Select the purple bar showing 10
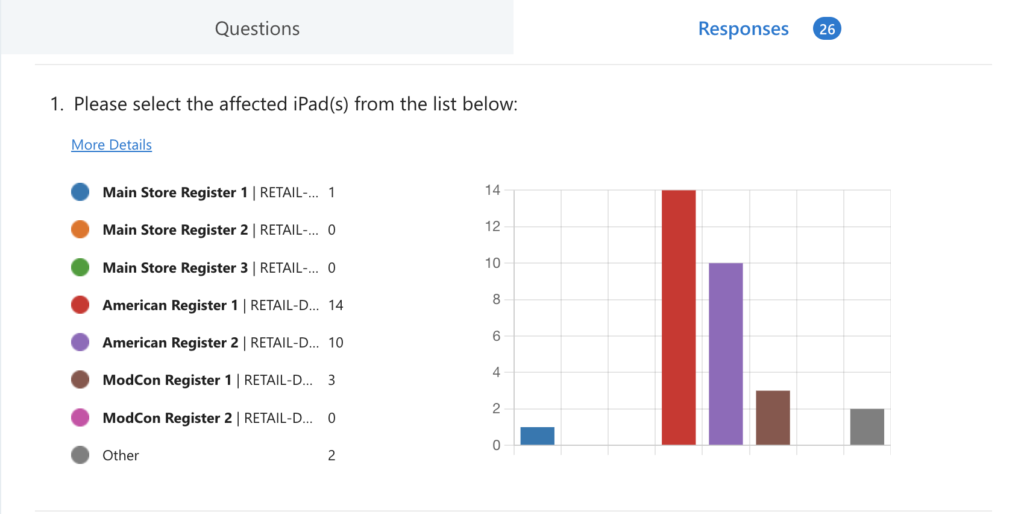The height and width of the screenshot is (514, 1024). tap(726, 354)
